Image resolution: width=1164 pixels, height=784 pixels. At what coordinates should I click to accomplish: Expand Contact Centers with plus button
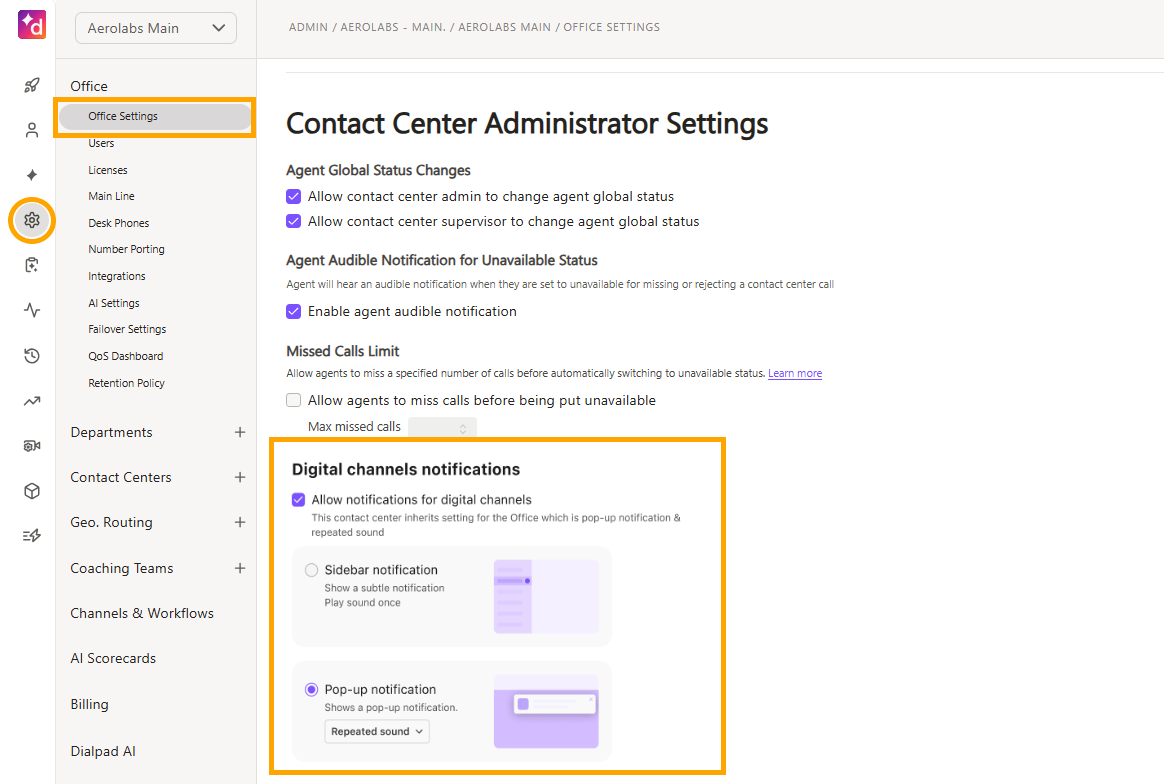point(240,477)
